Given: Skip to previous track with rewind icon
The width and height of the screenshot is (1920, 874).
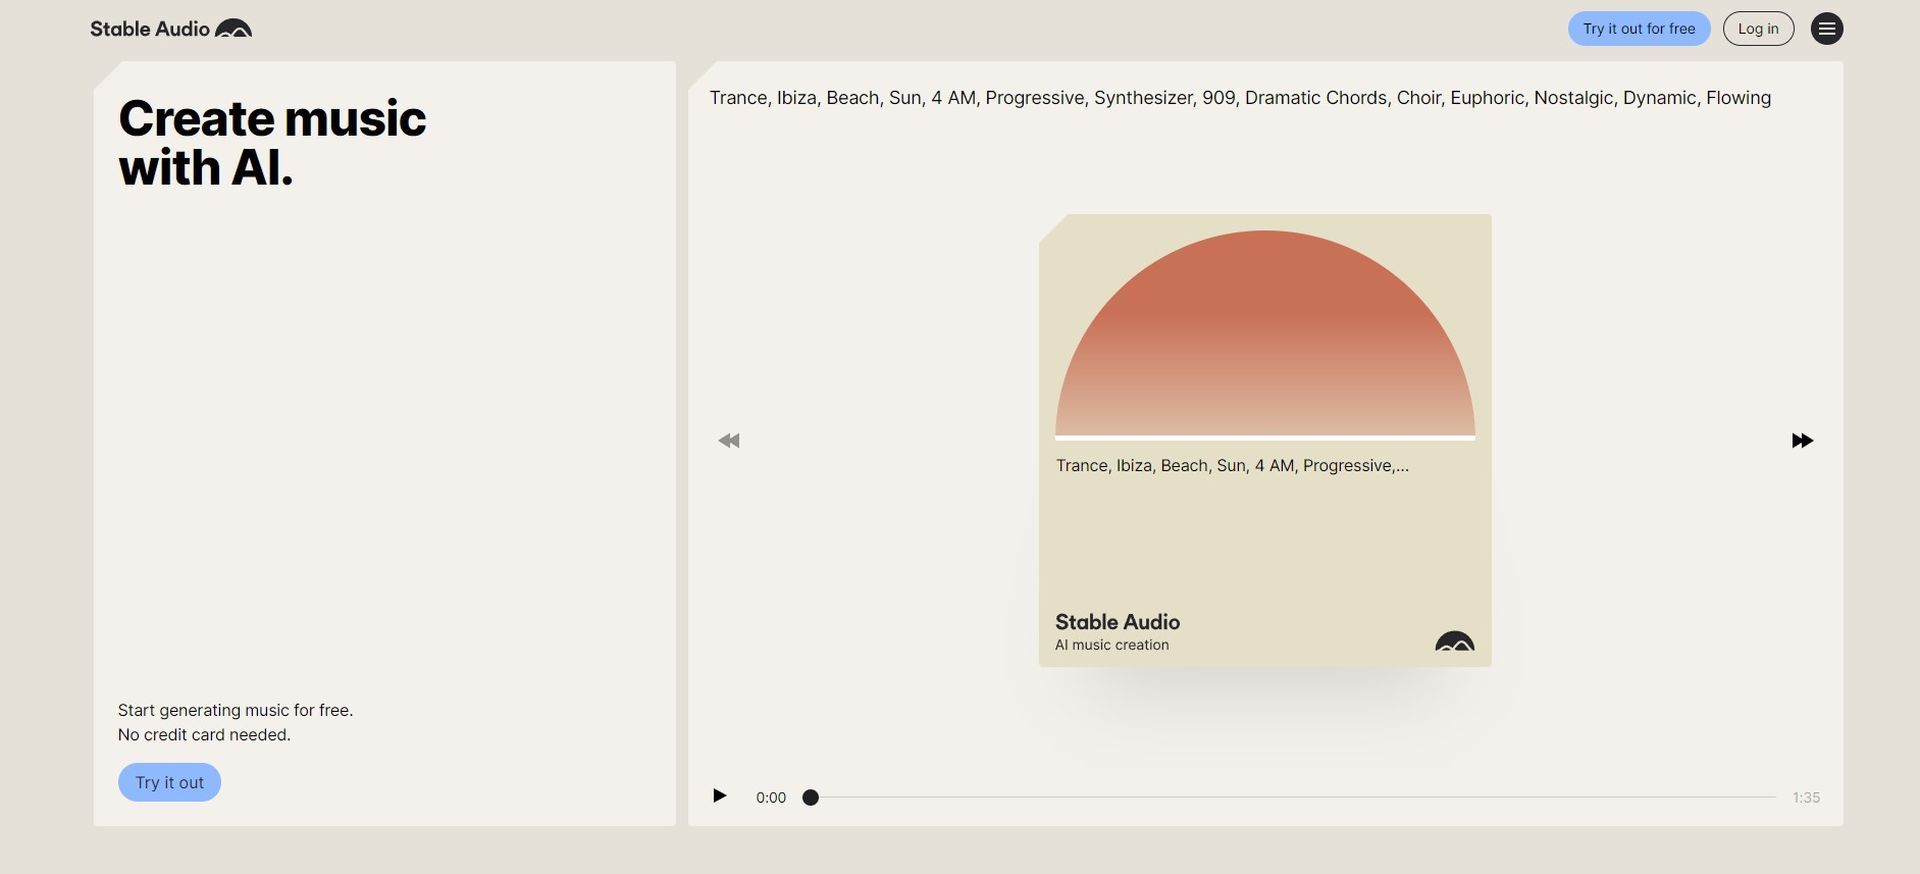Looking at the screenshot, I should 729,441.
